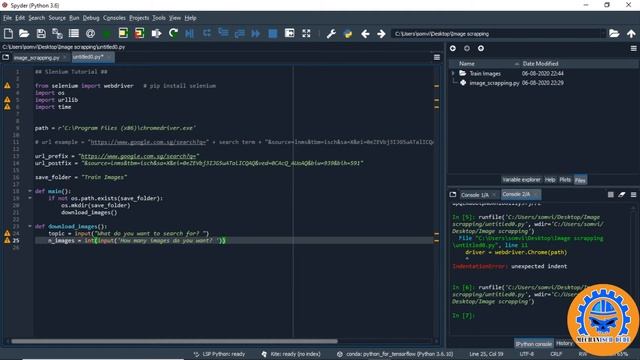Interrupt kernel with console stop square
Screen dimensions: 640x360
point(611,195)
